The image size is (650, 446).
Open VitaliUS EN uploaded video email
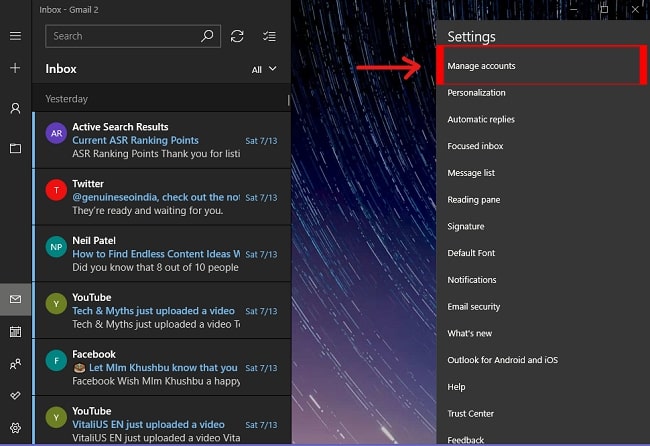(x=162, y=421)
